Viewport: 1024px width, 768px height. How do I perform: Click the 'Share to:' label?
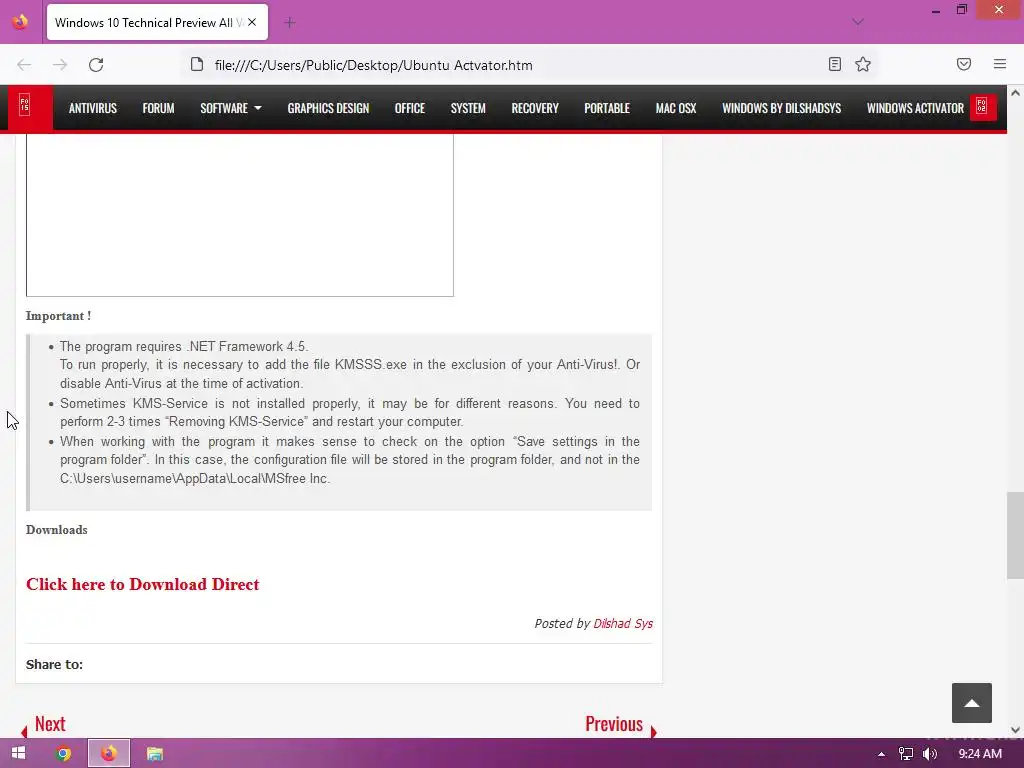(x=54, y=664)
